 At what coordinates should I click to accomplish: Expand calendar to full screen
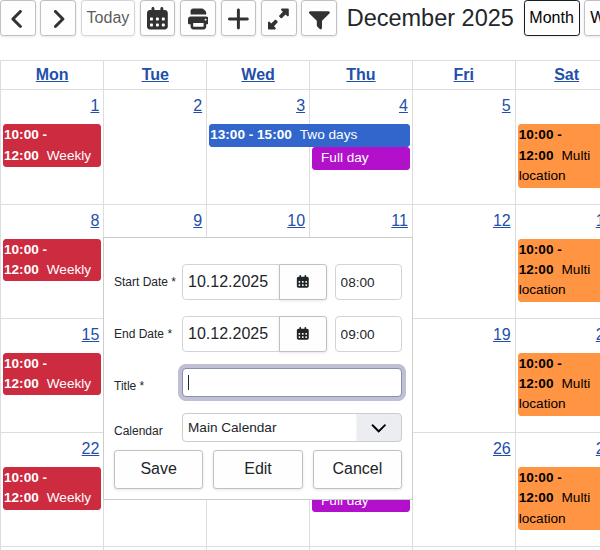tap(278, 18)
